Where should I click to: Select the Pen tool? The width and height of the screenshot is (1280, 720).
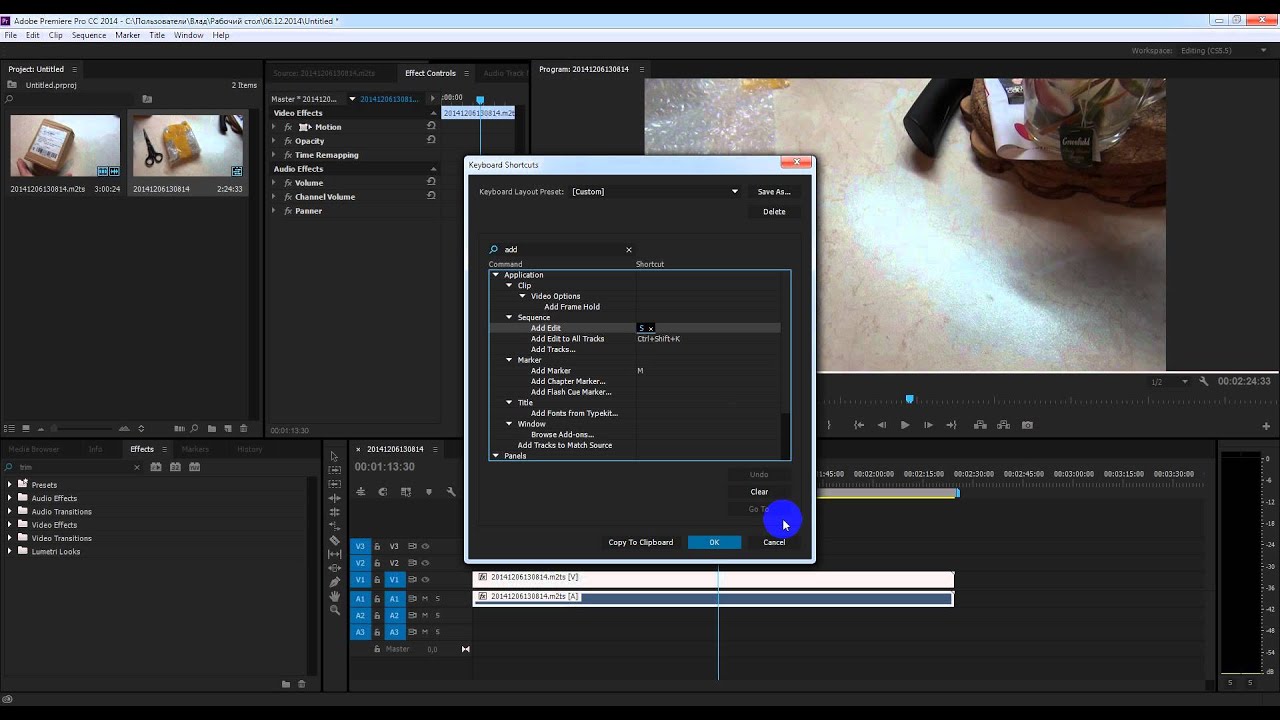(x=334, y=582)
